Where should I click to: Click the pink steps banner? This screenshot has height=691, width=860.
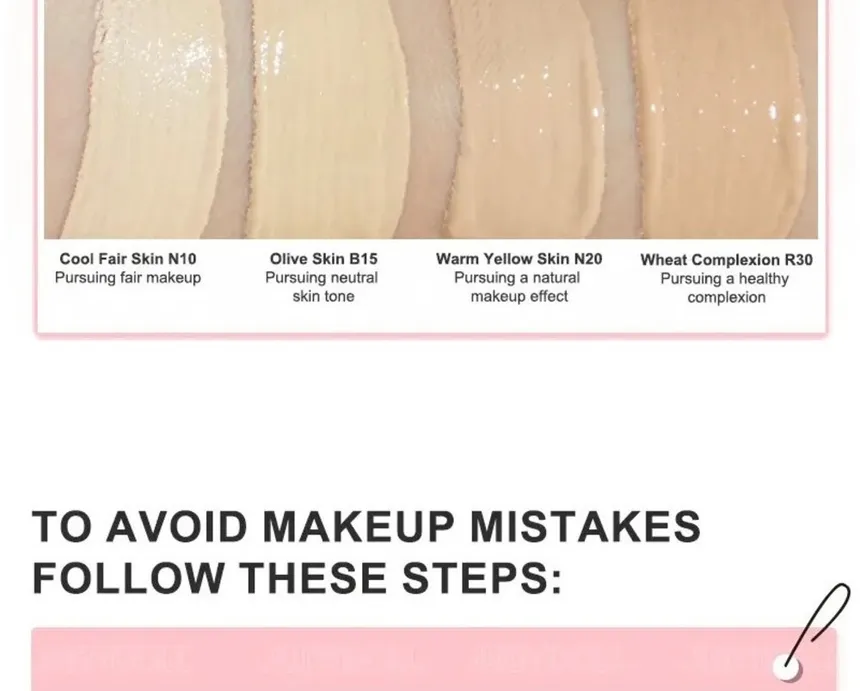point(433,660)
